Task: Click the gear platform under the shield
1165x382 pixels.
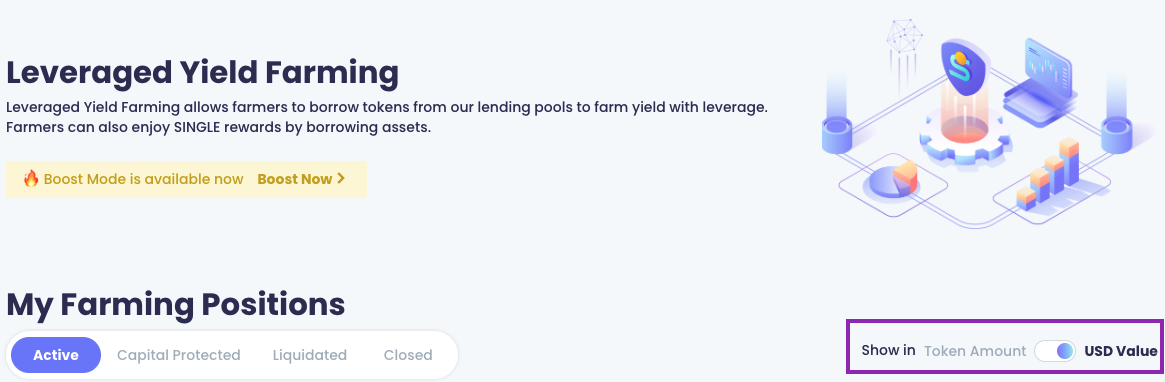Action: 962,137
